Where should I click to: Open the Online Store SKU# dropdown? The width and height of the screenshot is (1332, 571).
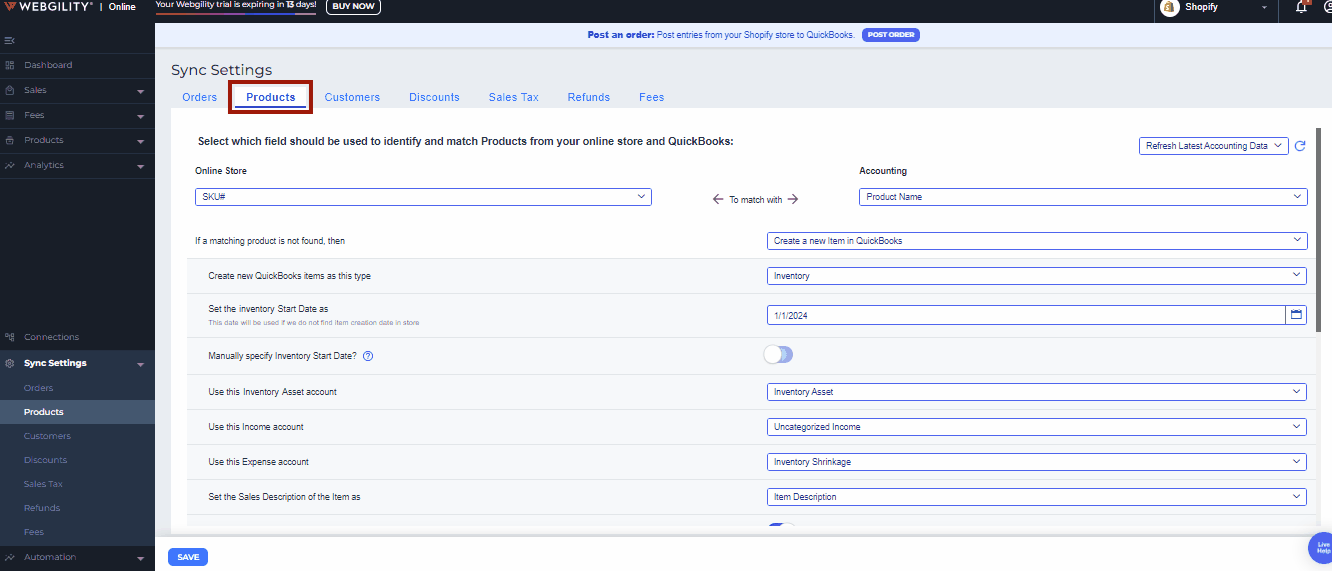coord(423,197)
